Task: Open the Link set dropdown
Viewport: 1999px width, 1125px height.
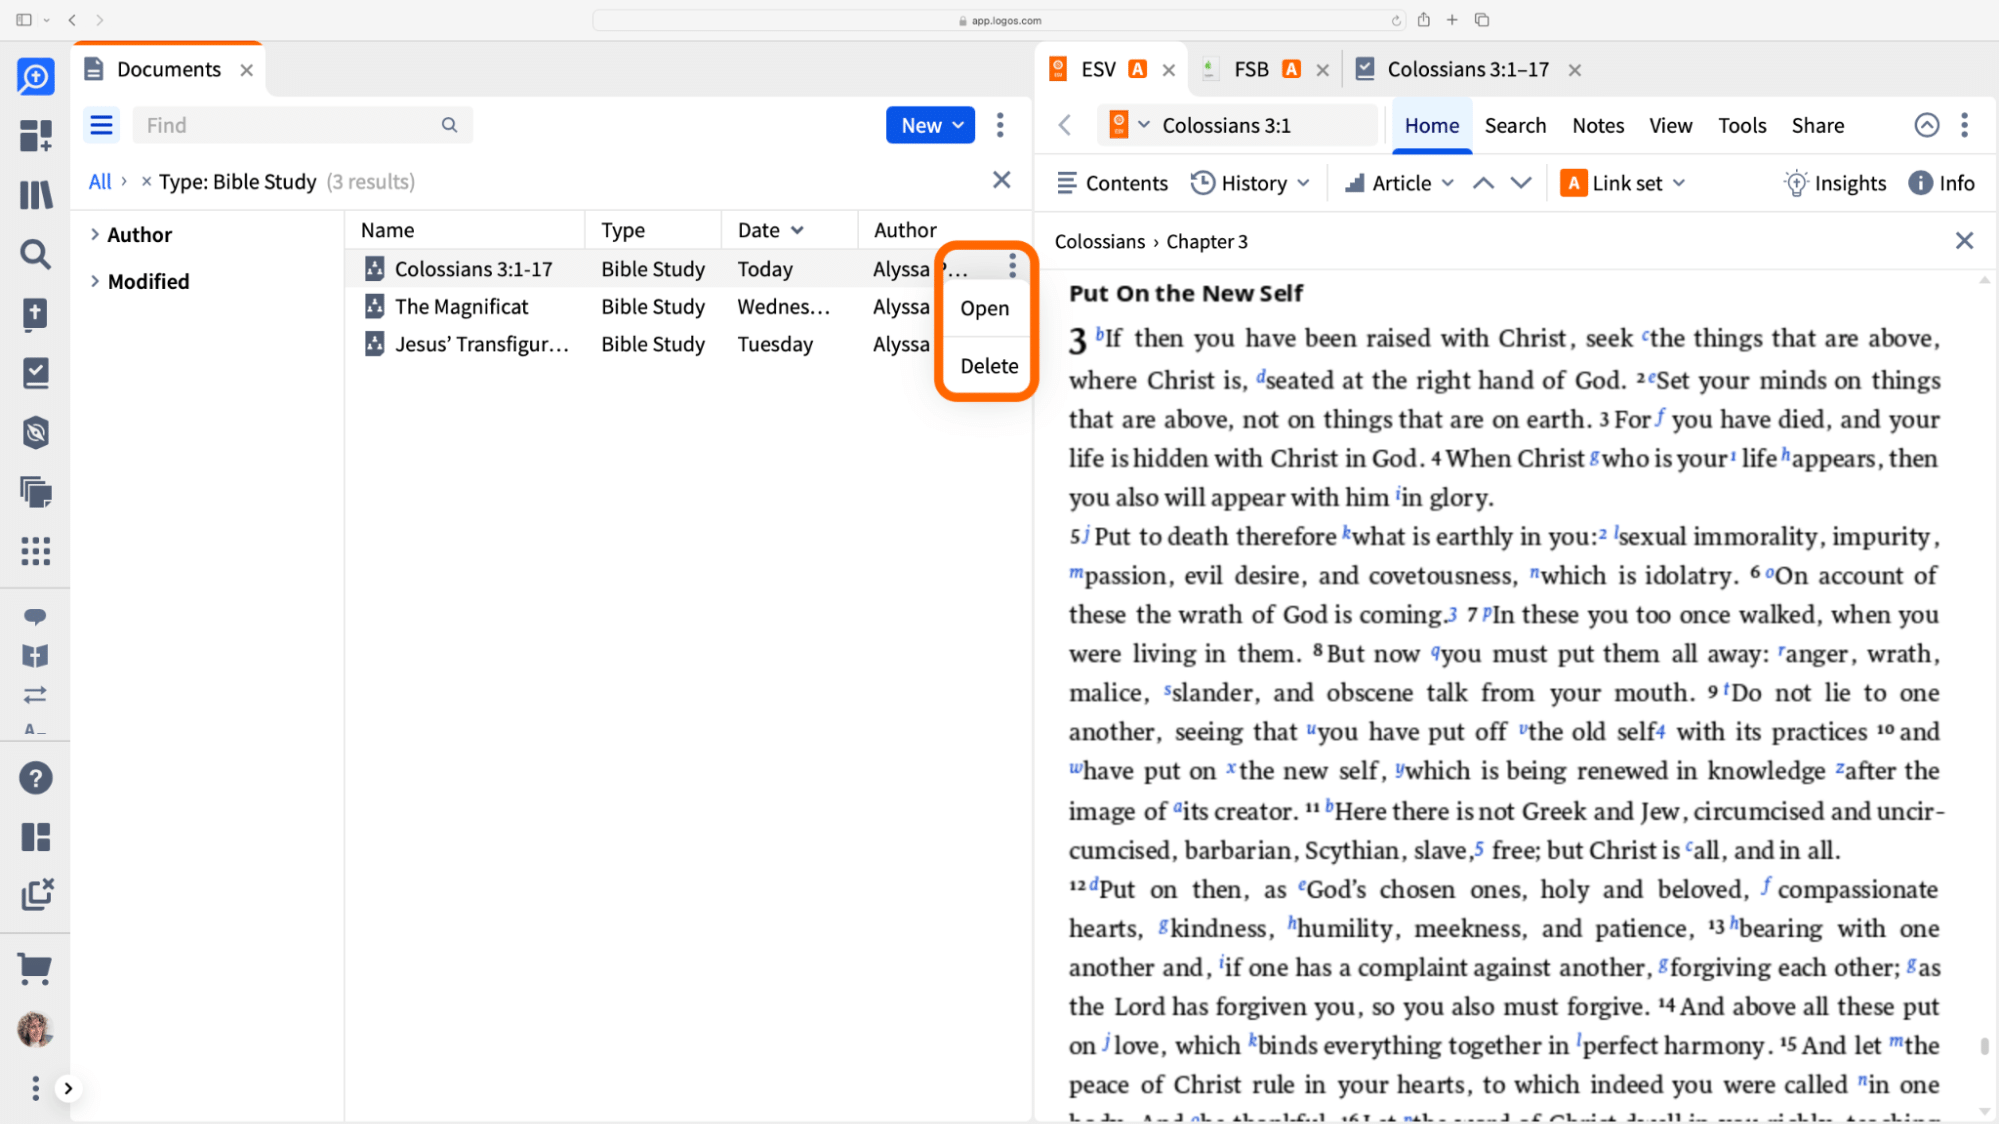Action: point(1623,183)
